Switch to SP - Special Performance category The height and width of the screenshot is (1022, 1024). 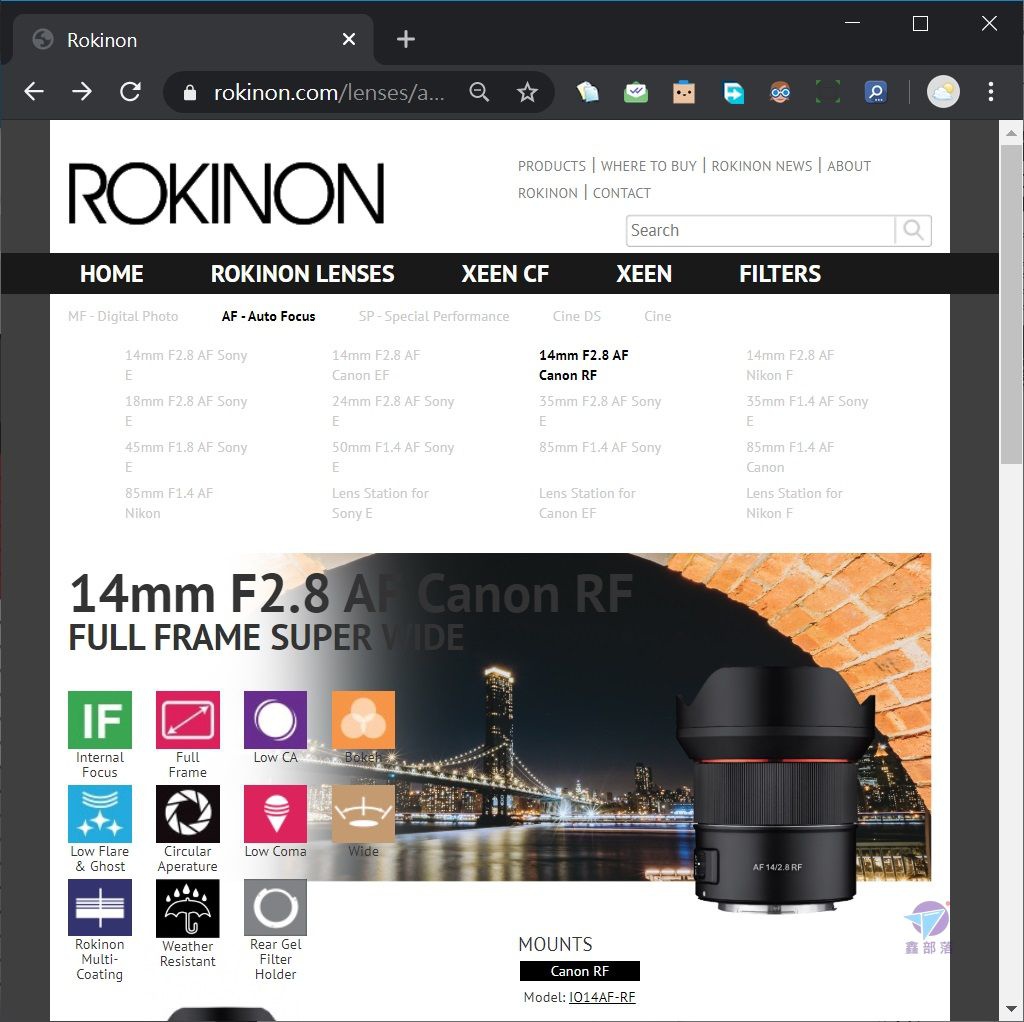tap(434, 316)
